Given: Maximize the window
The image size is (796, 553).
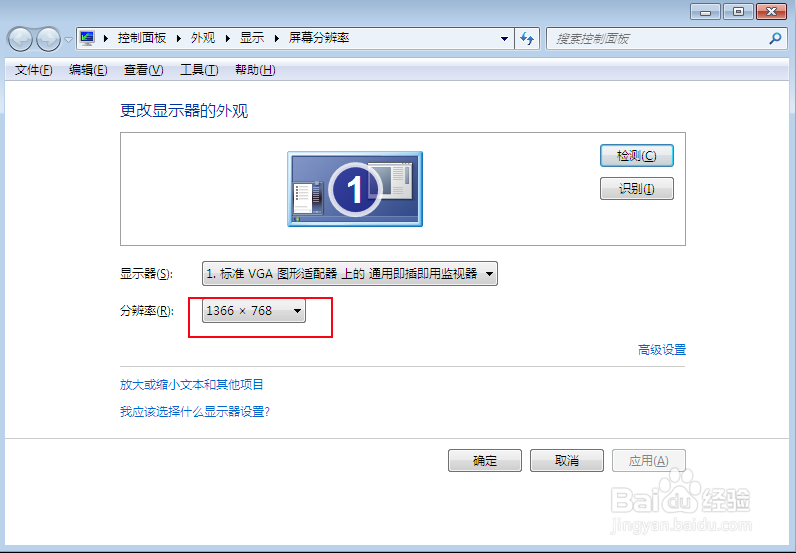Looking at the screenshot, I should (738, 12).
